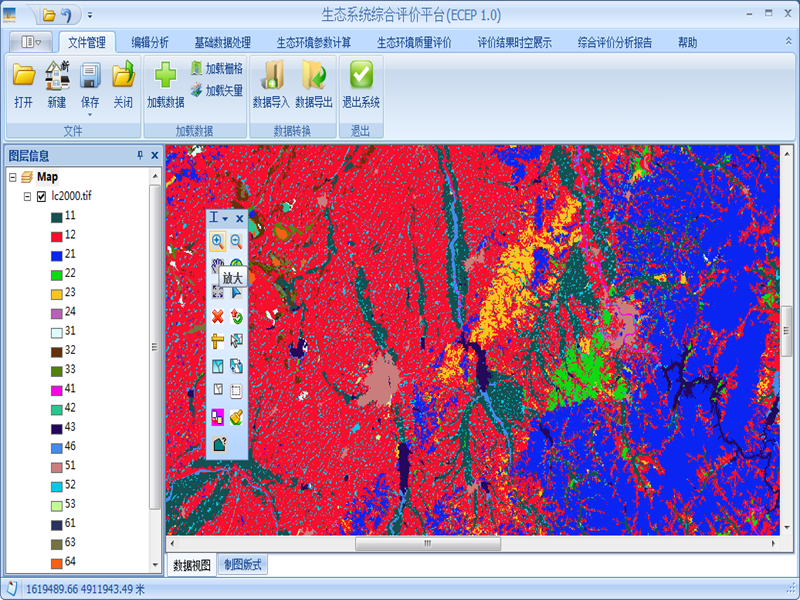Click the red color swatch for class 12
800x600 pixels.
tap(57, 235)
